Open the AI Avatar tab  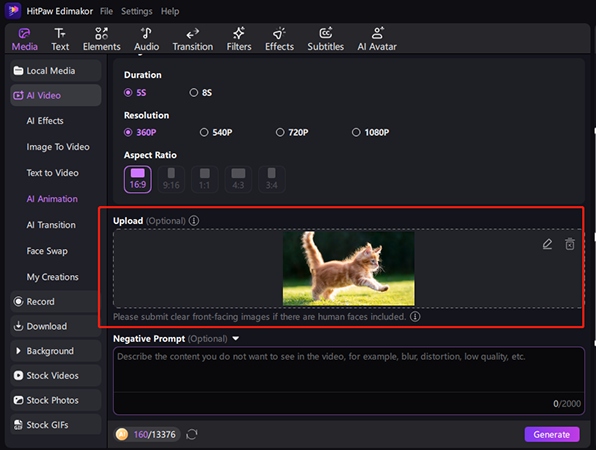point(377,39)
